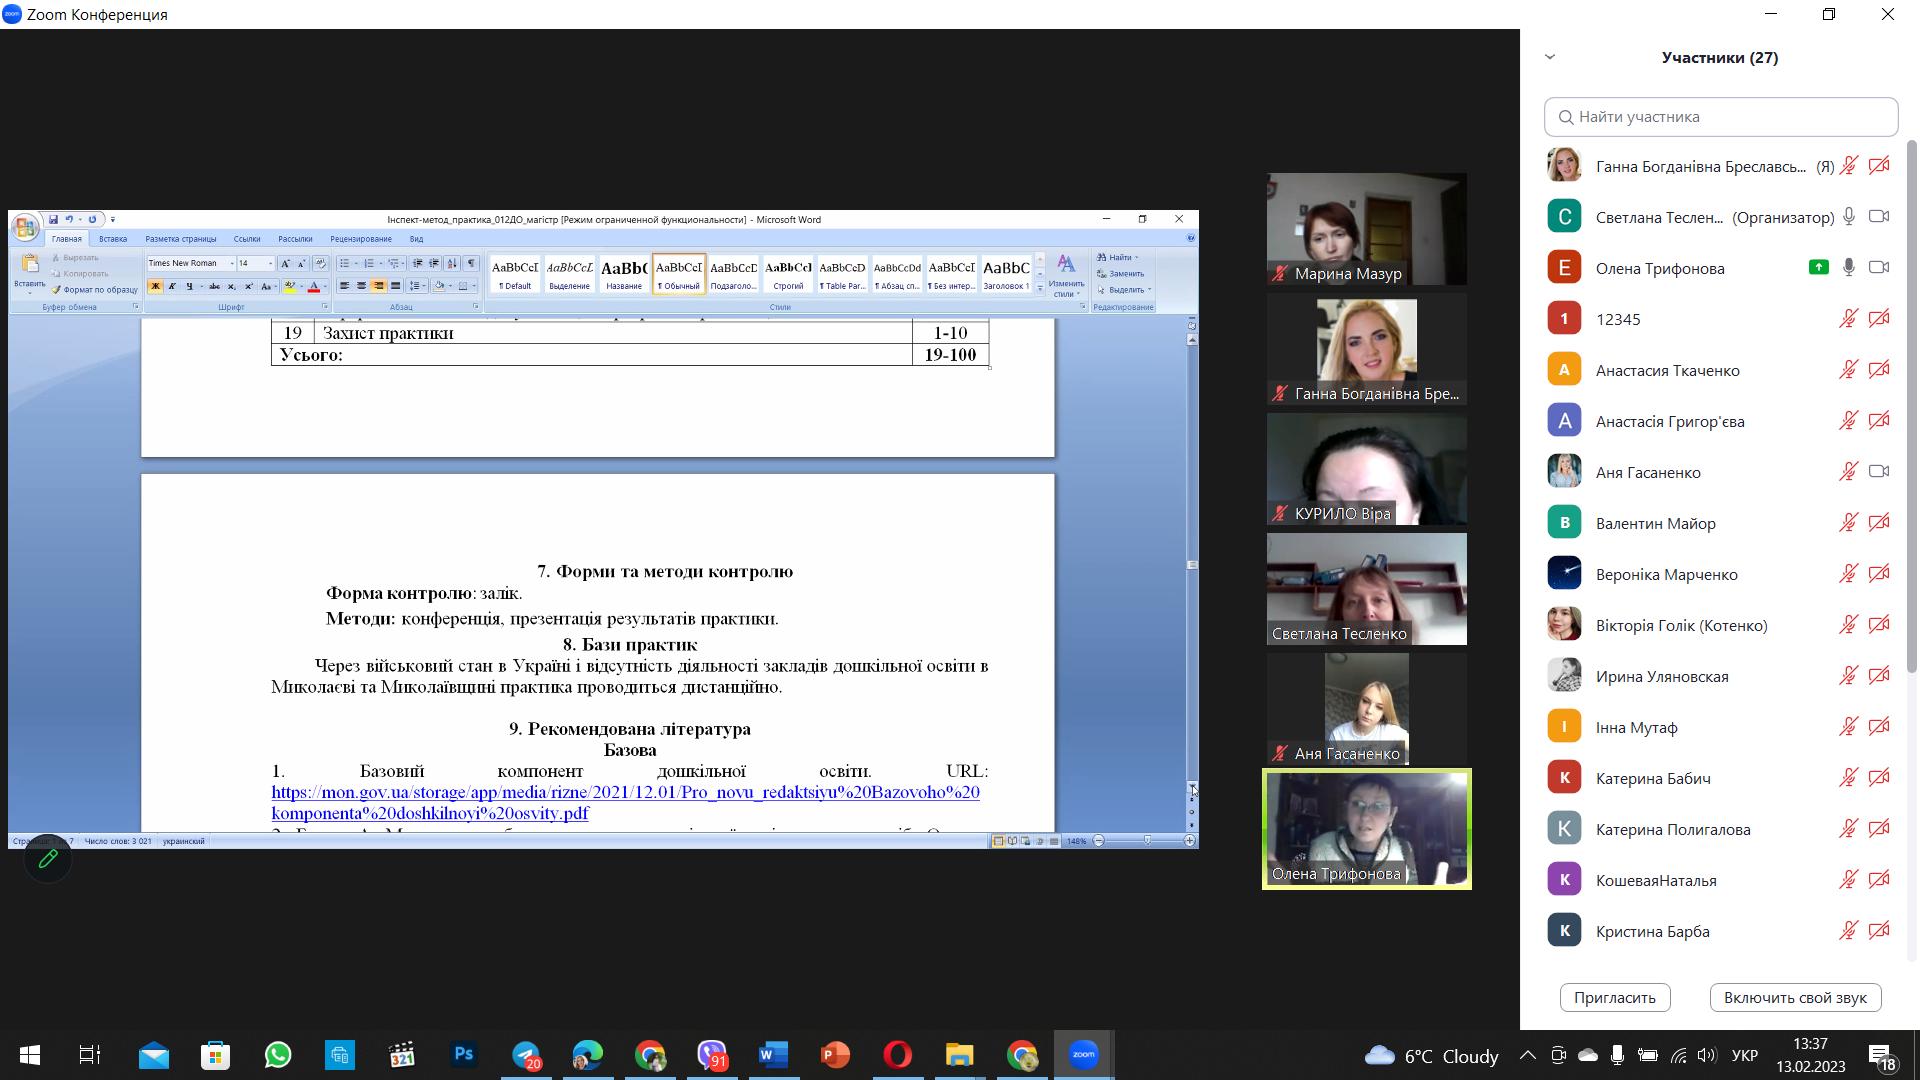
Task: Open the Вставка ribbon tab in Word
Action: coord(113,239)
